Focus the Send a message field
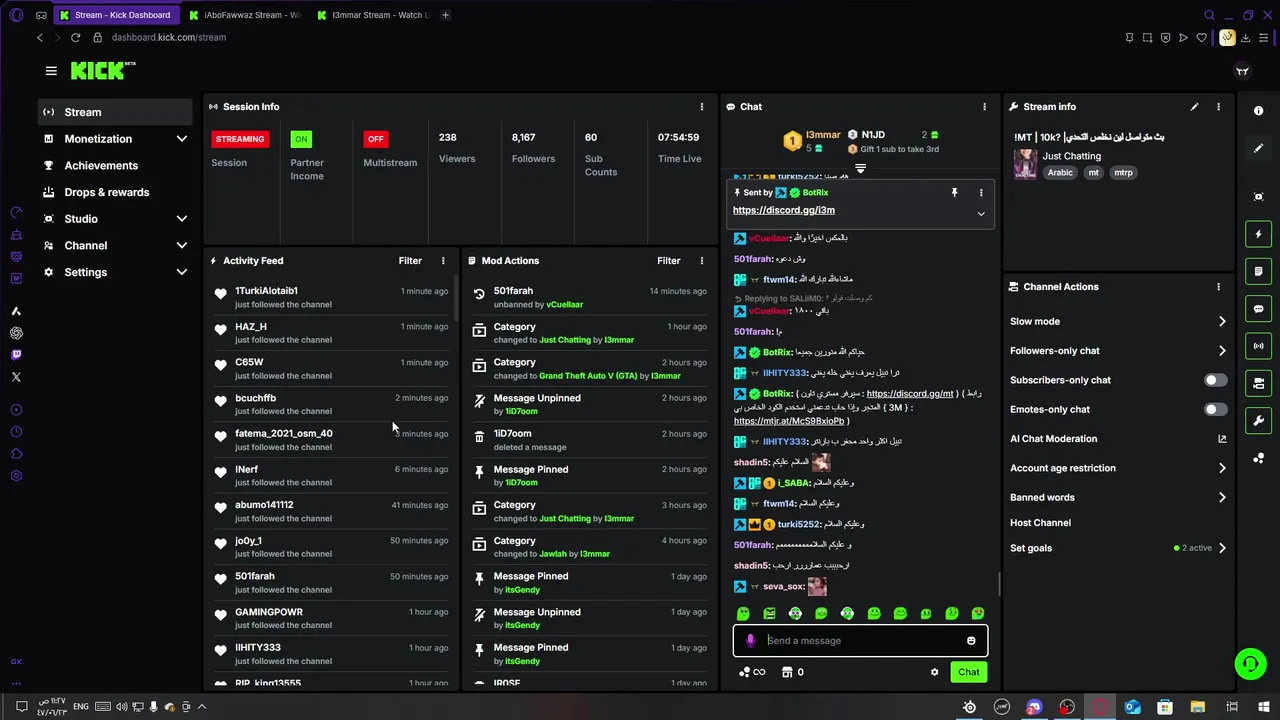1280x720 pixels. click(x=860, y=641)
